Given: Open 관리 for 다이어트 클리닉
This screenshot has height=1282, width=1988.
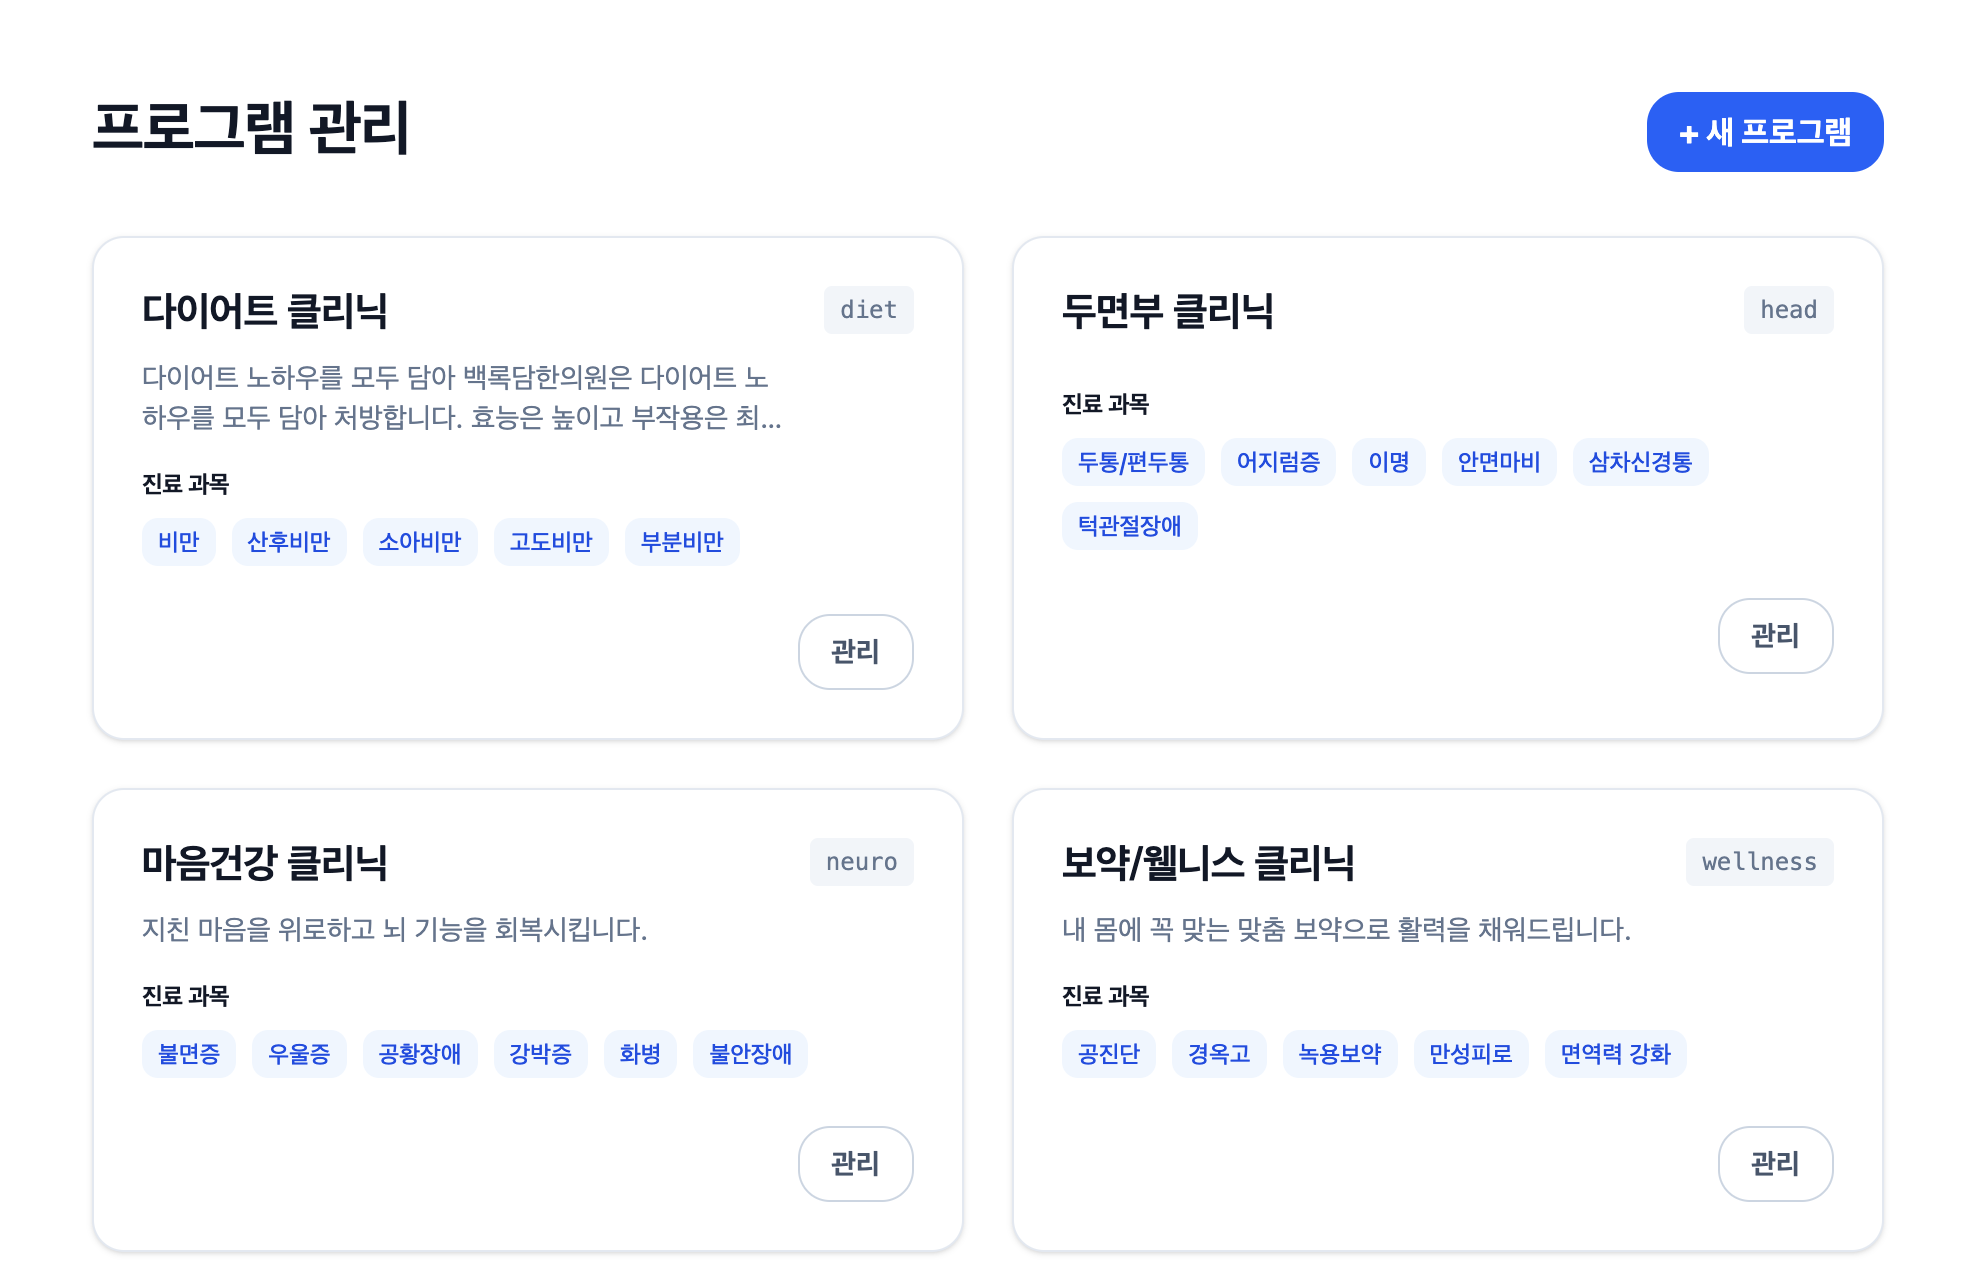Looking at the screenshot, I should 855,652.
